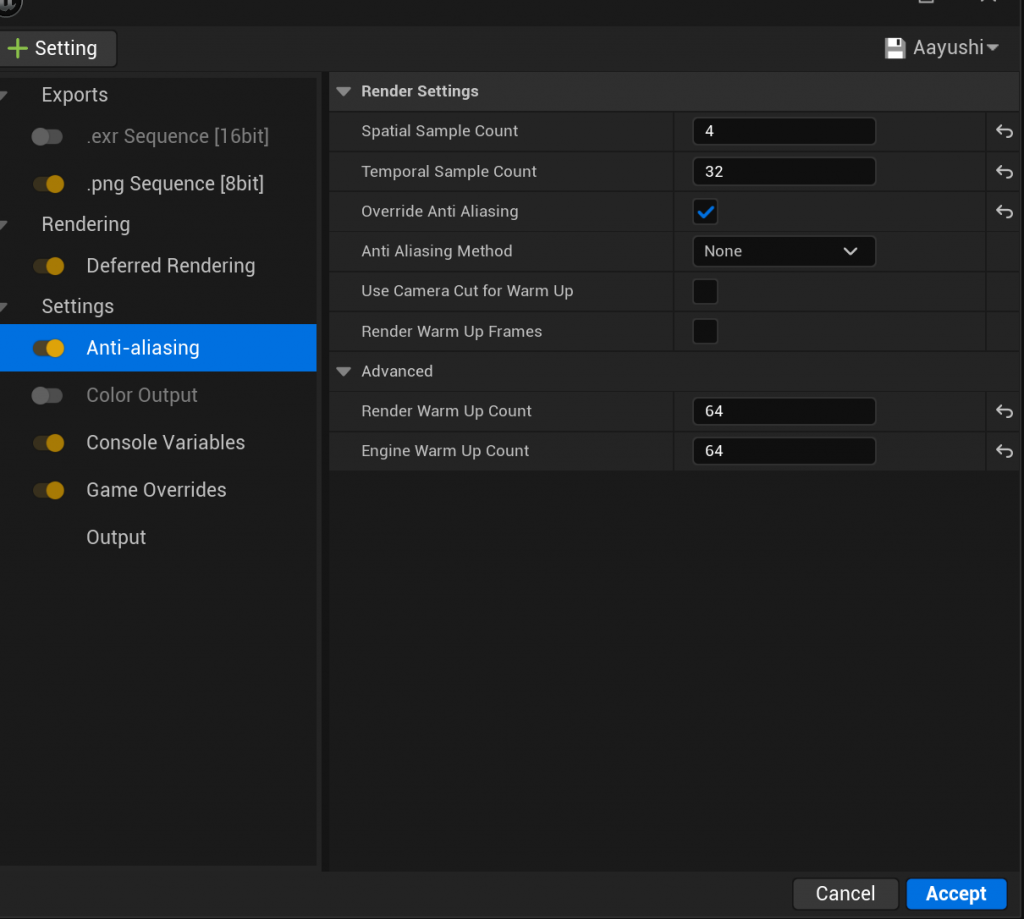
Task: Collapse the Render Settings section
Action: coord(344,92)
